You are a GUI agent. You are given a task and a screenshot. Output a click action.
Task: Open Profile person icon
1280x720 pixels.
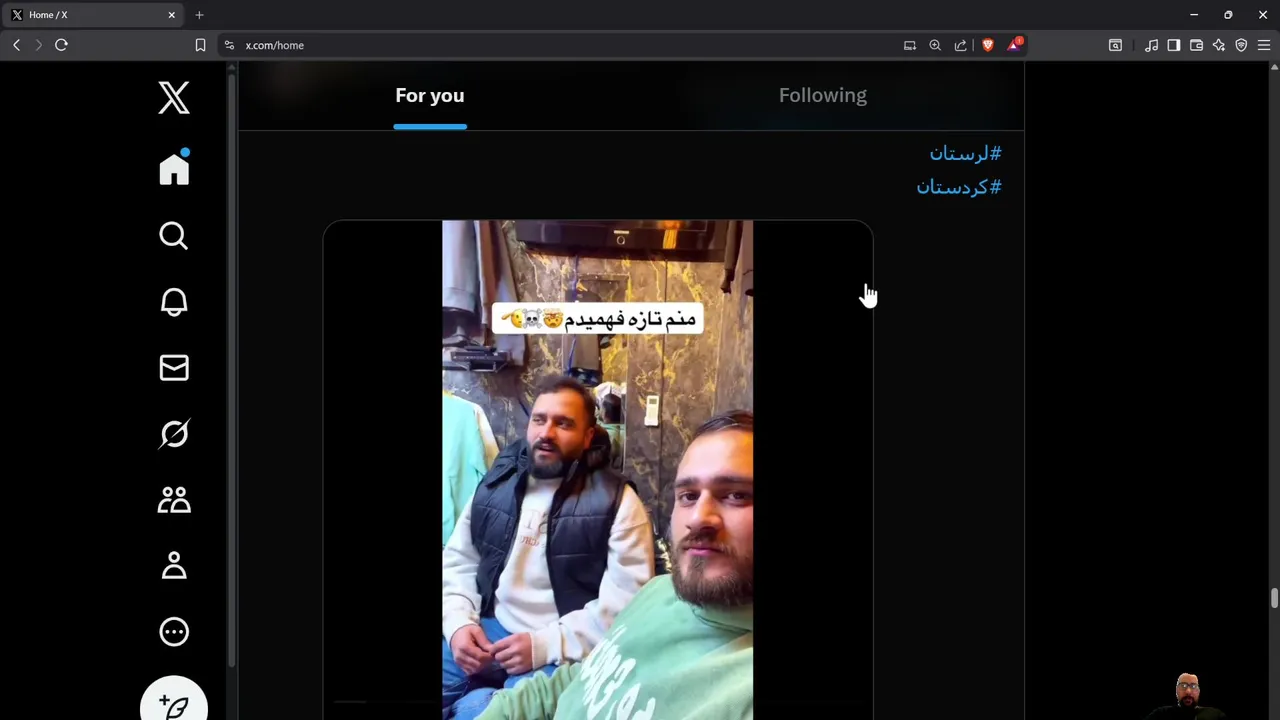[x=174, y=566]
